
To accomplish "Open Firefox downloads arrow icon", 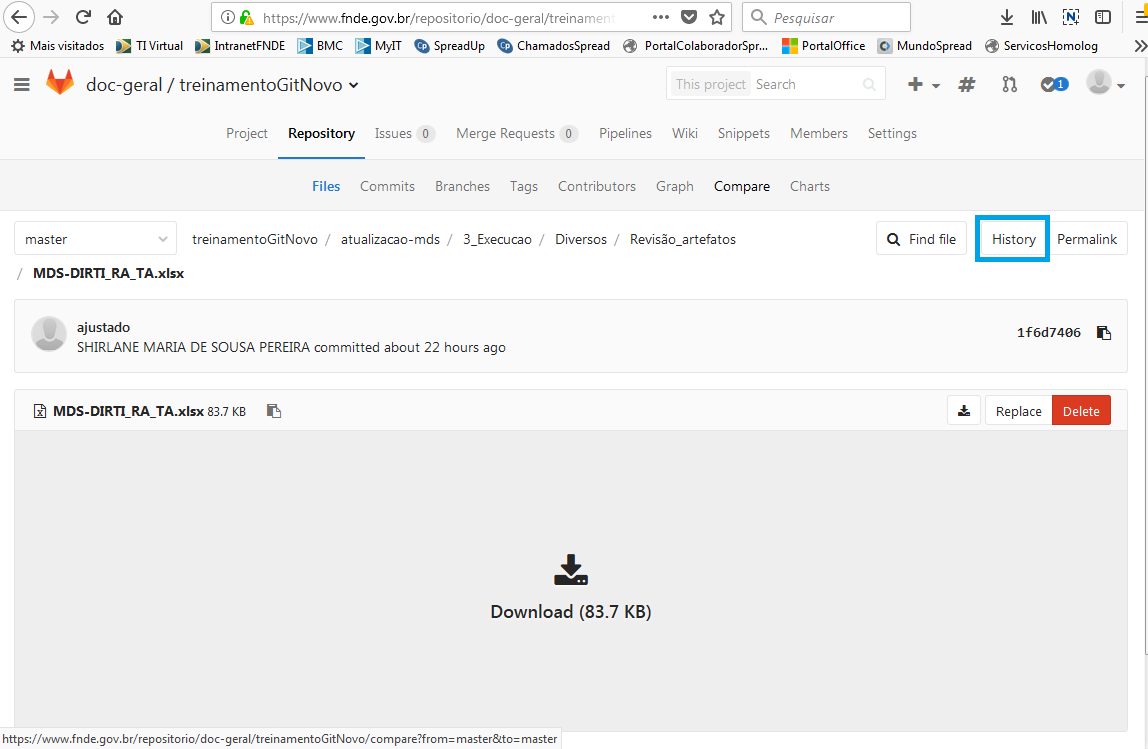I will click(1006, 17).
